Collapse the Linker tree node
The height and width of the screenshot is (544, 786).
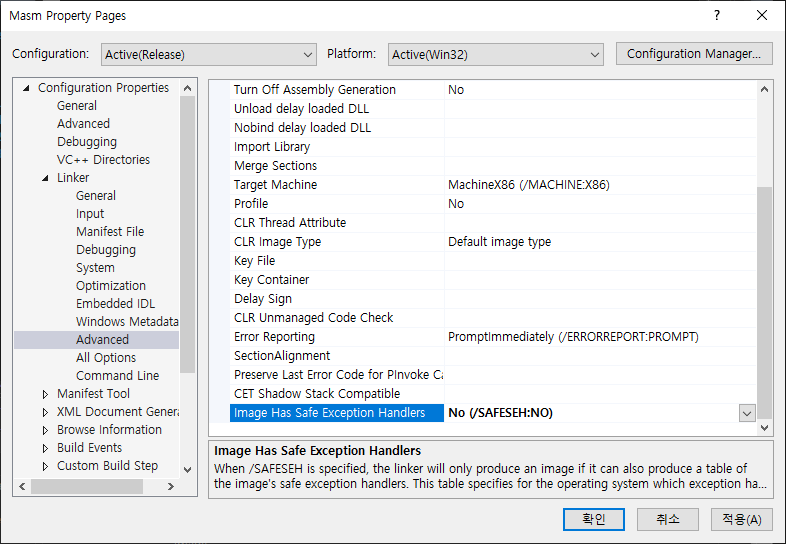(46, 178)
